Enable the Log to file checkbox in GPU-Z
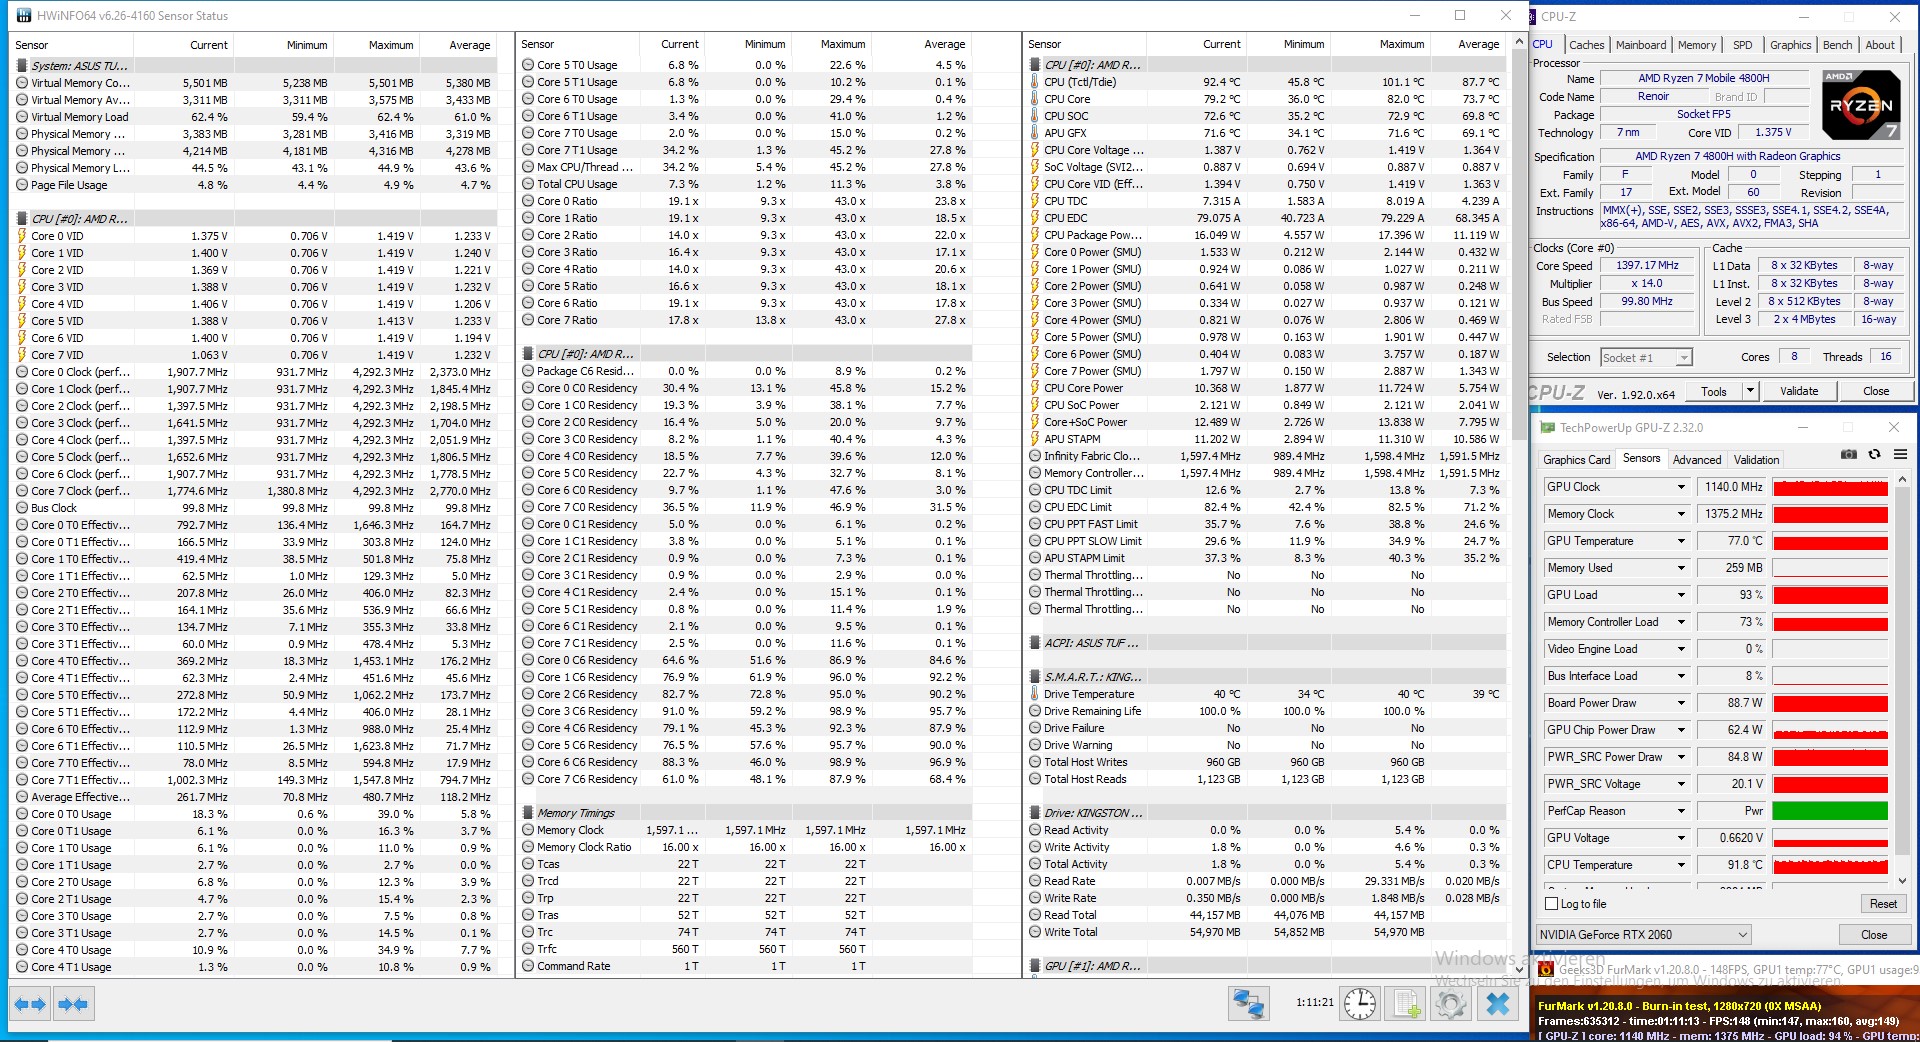 point(1552,904)
